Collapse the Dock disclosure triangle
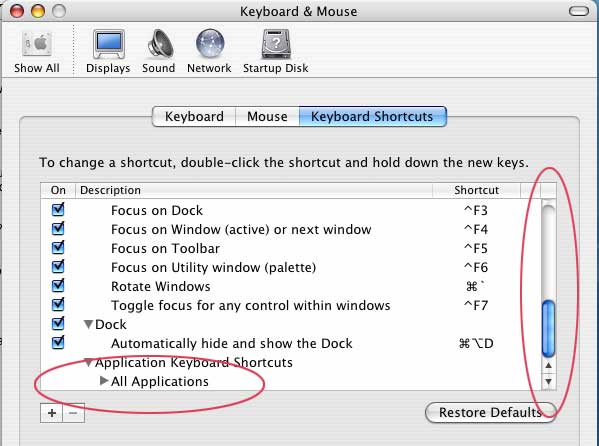The width and height of the screenshot is (599, 446). [x=89, y=324]
